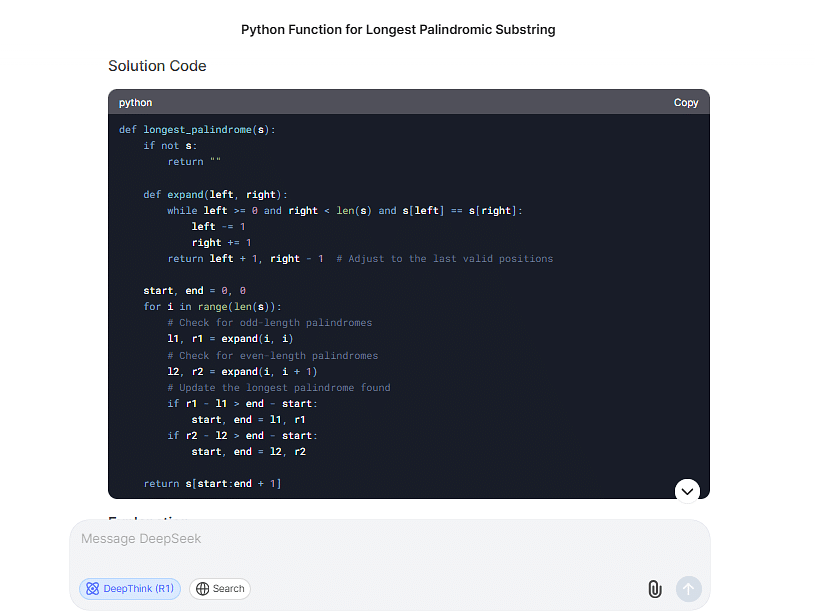Click the DeepSeek logo inside the DeepThink chip
Viewport: 815px width, 616px height.
pyautogui.click(x=92, y=589)
